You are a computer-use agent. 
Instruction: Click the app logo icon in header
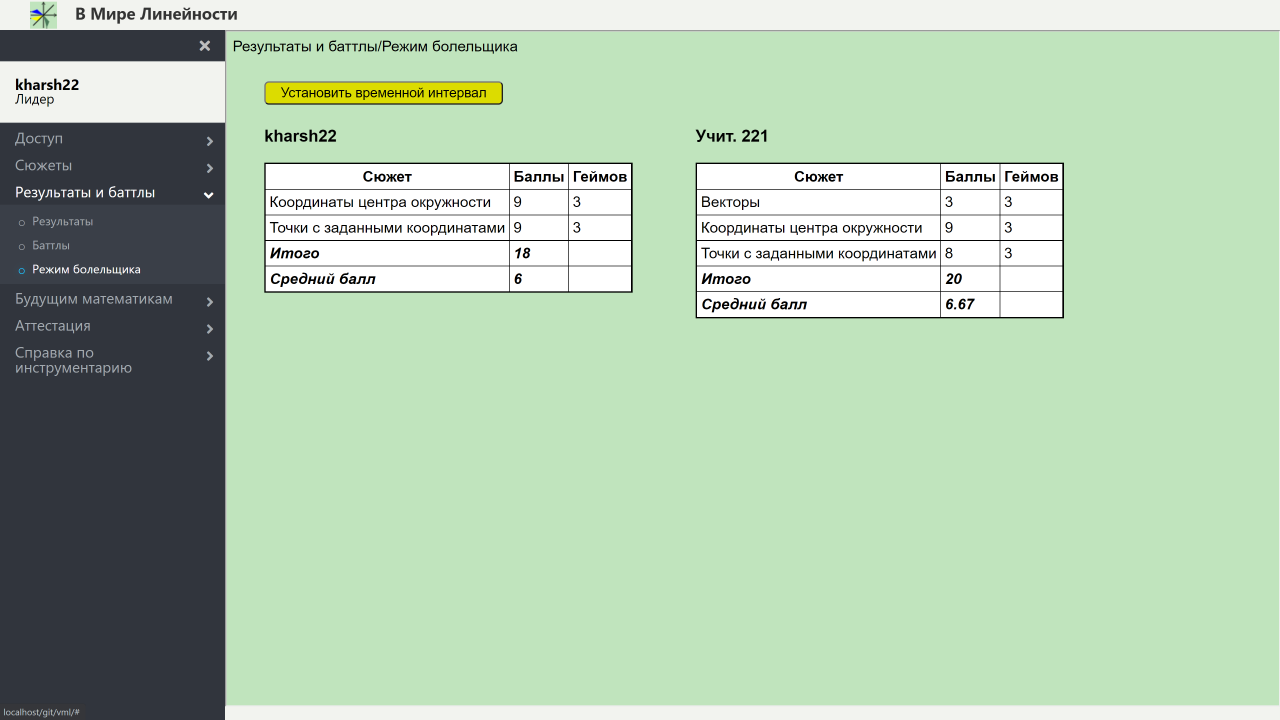pos(43,14)
